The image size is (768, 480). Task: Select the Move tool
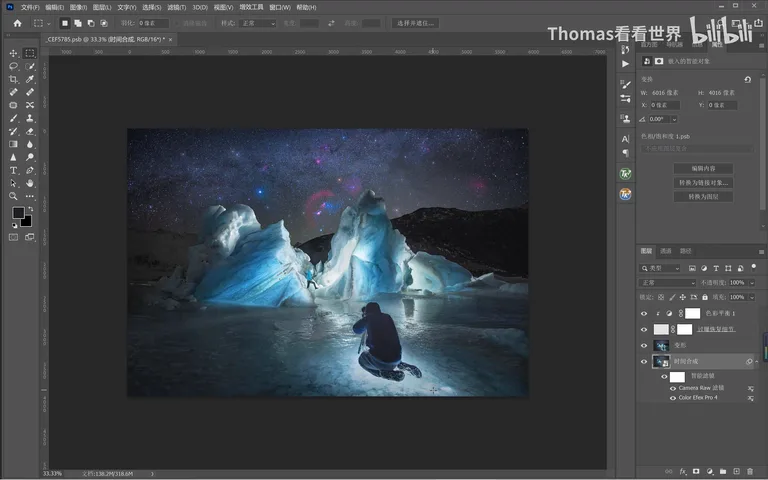pos(13,53)
